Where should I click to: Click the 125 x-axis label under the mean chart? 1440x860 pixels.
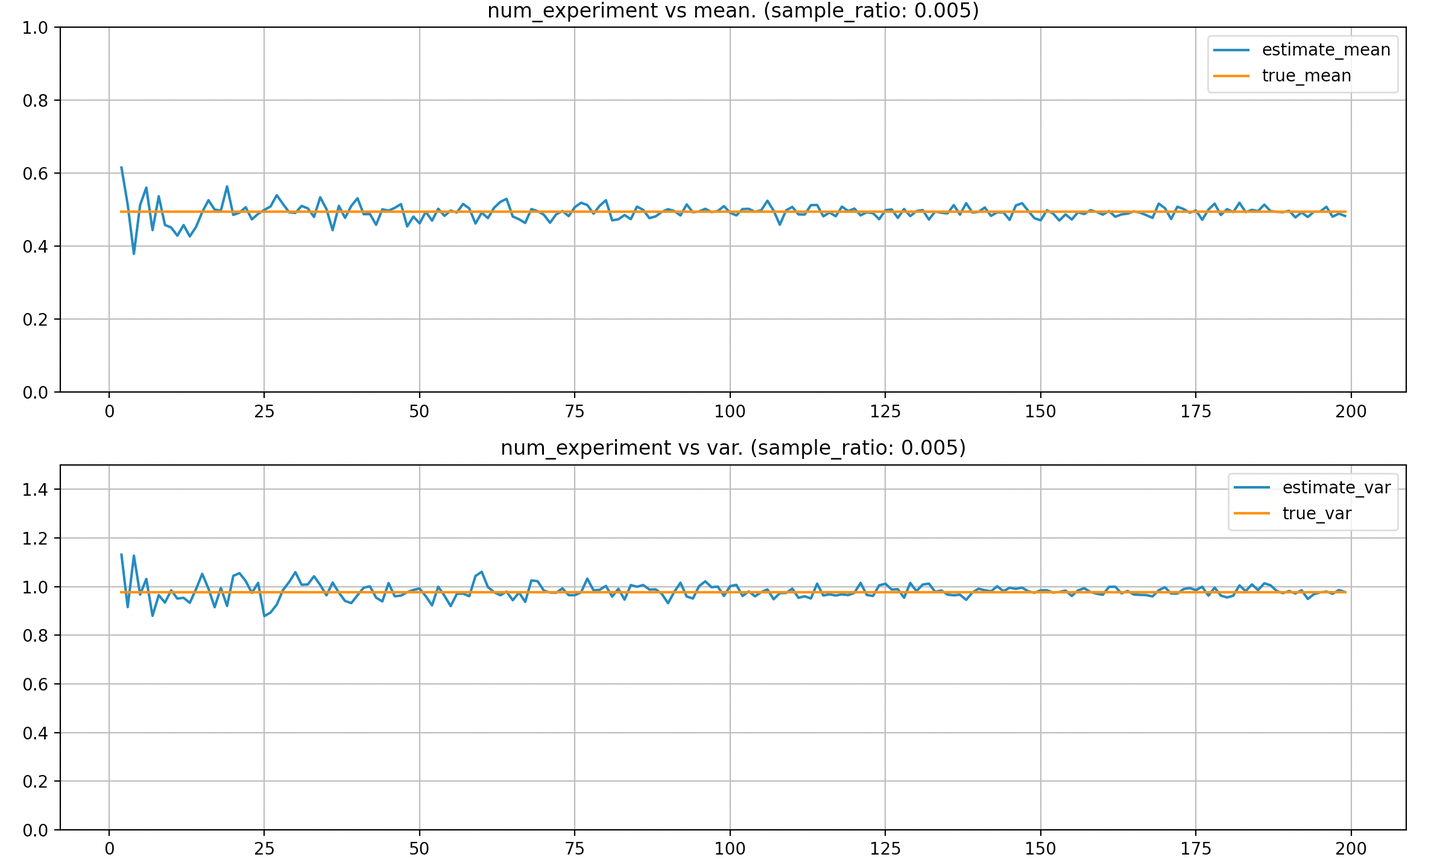885,412
